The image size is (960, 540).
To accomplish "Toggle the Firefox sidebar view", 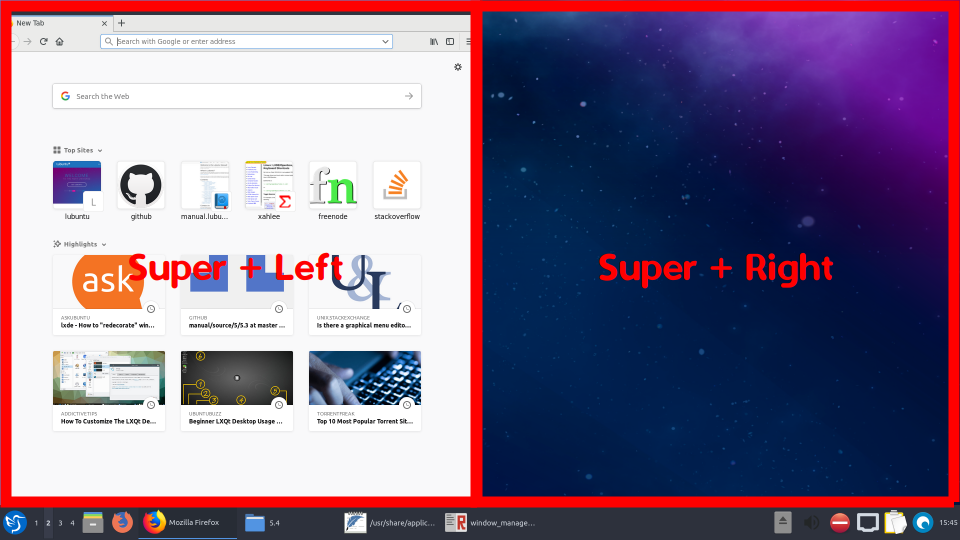I will click(450, 41).
